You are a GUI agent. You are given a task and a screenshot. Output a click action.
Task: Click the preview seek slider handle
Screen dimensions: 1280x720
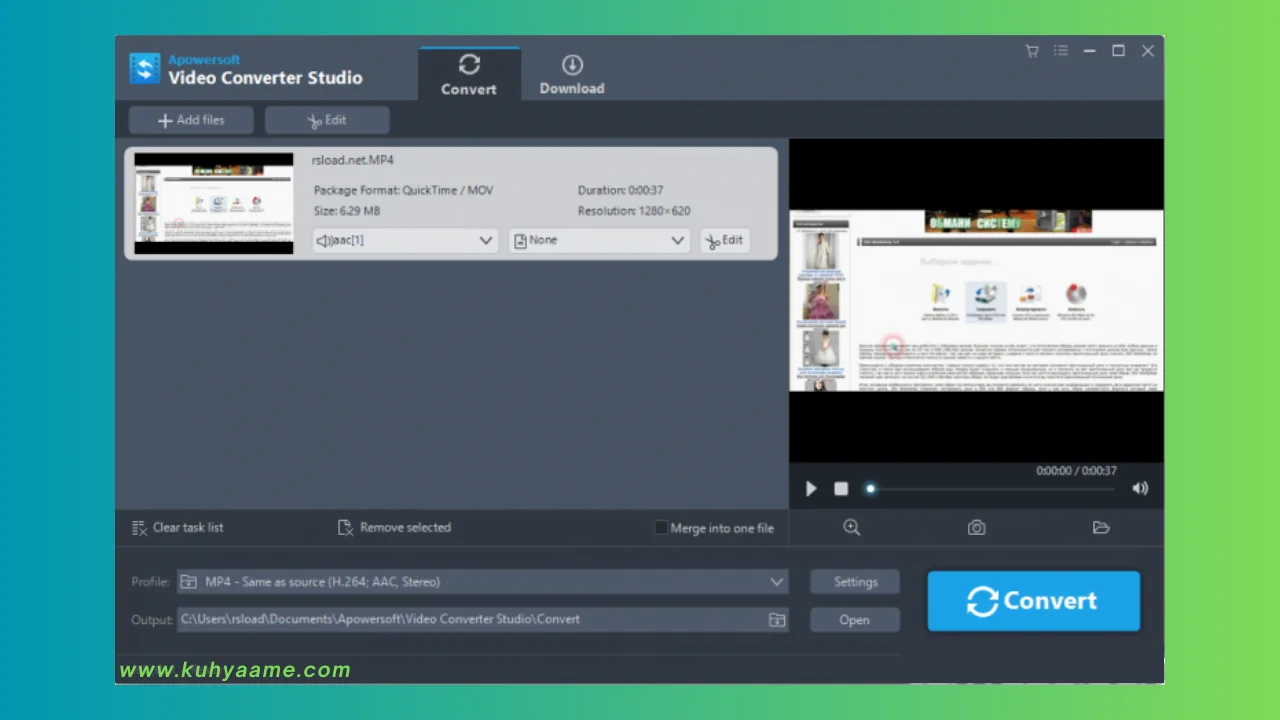pos(871,489)
